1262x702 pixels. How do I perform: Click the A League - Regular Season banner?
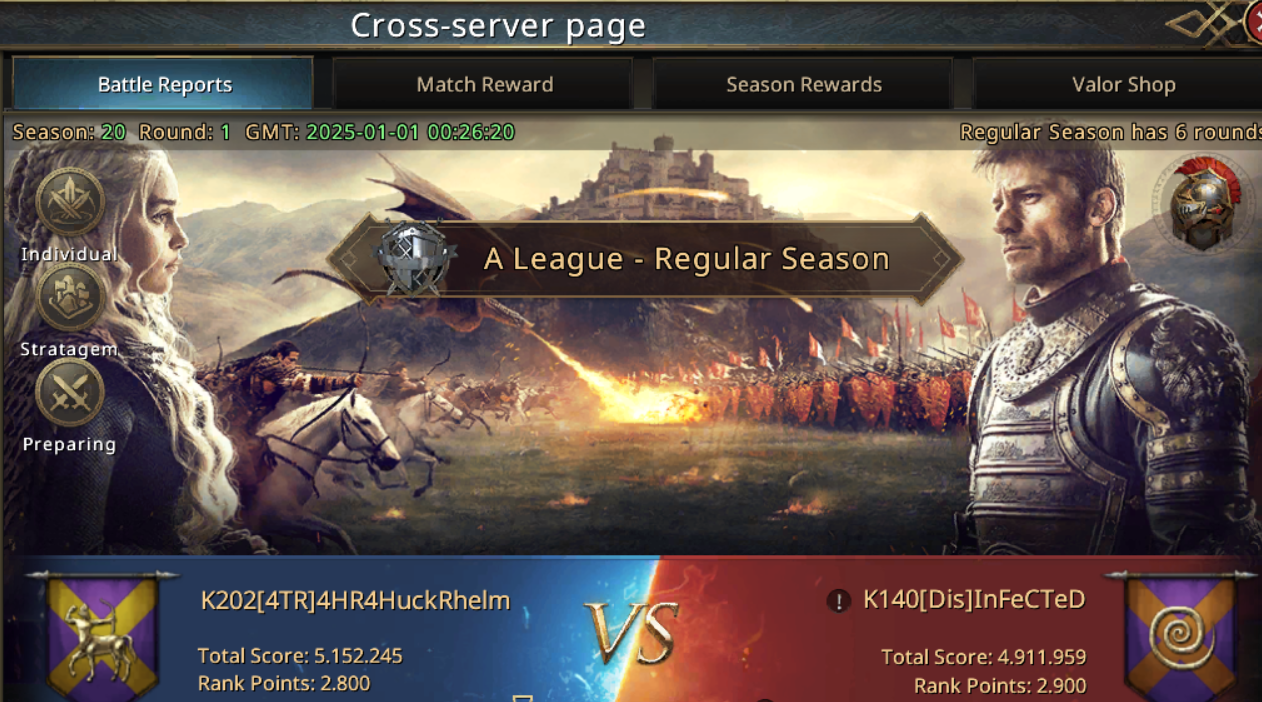click(645, 258)
